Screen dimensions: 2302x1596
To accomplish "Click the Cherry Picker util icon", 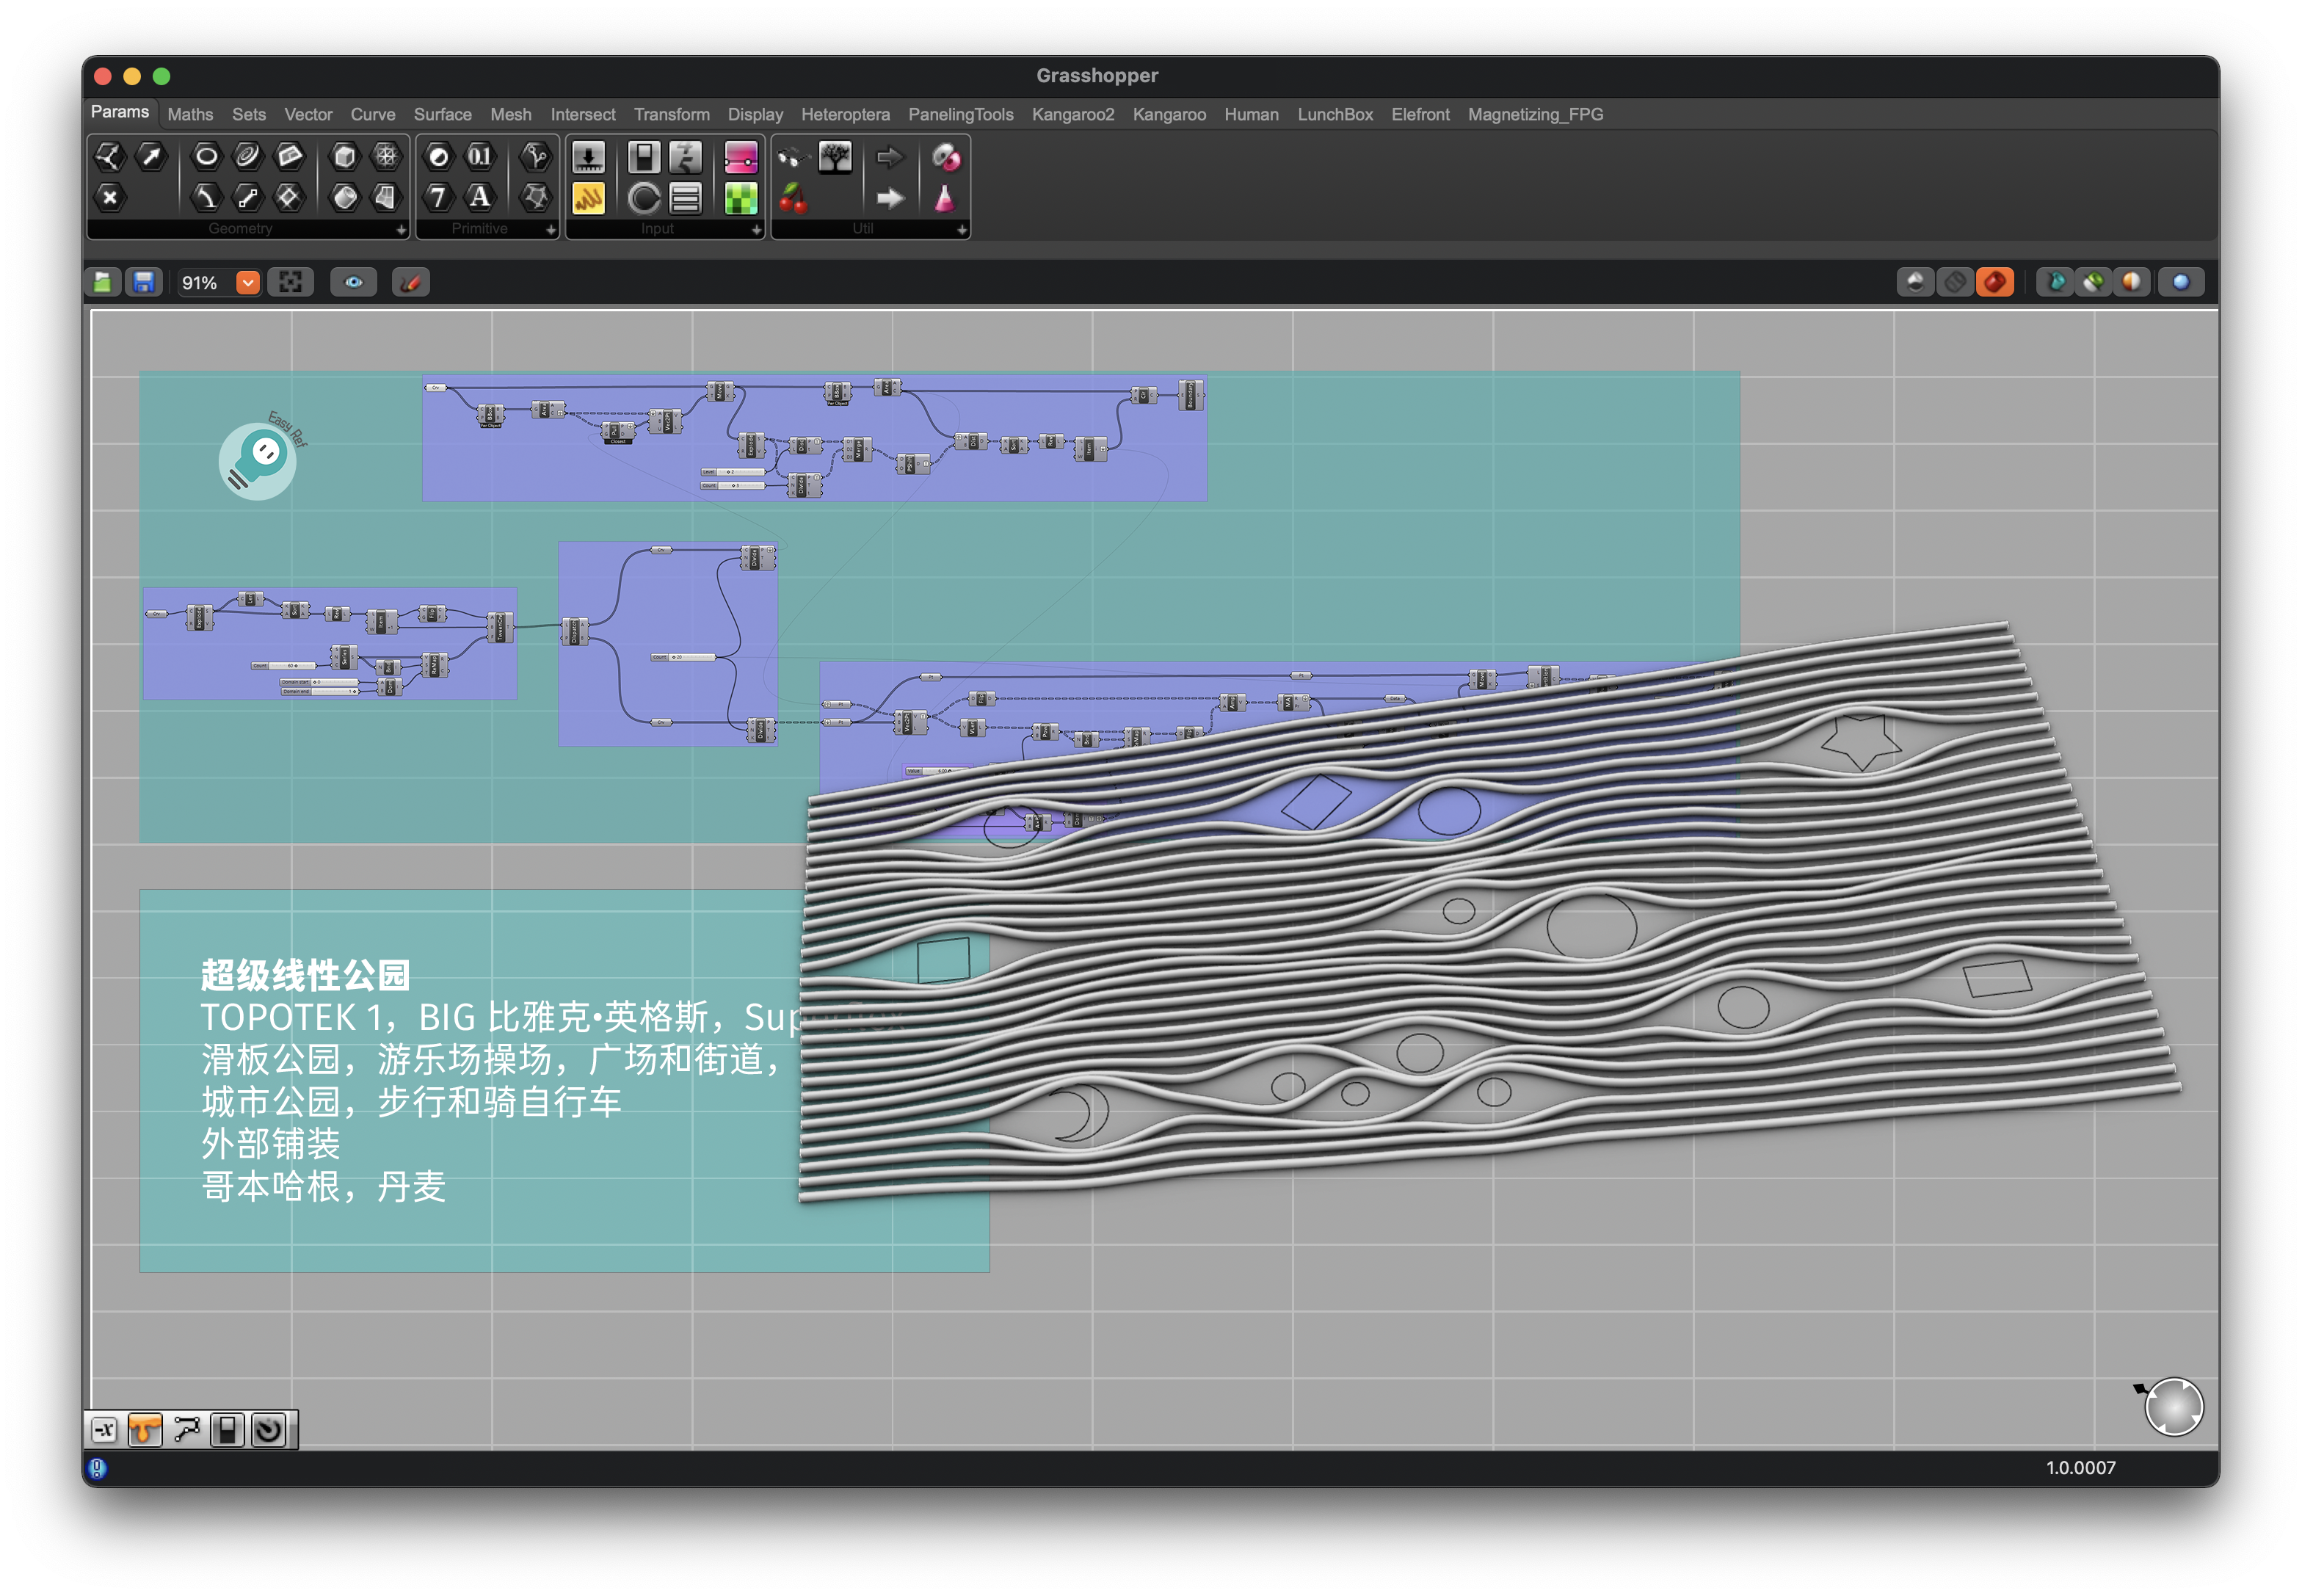I will (x=793, y=198).
